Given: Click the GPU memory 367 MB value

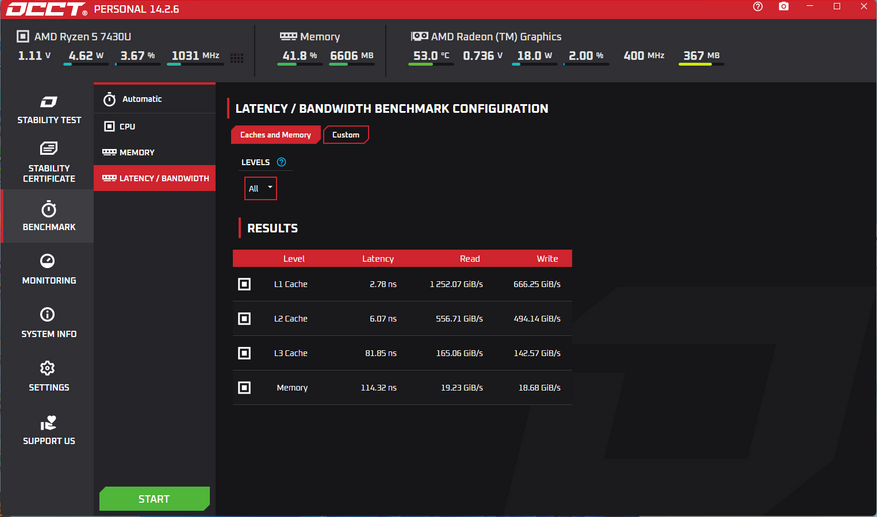Looking at the screenshot, I should coord(701,55).
